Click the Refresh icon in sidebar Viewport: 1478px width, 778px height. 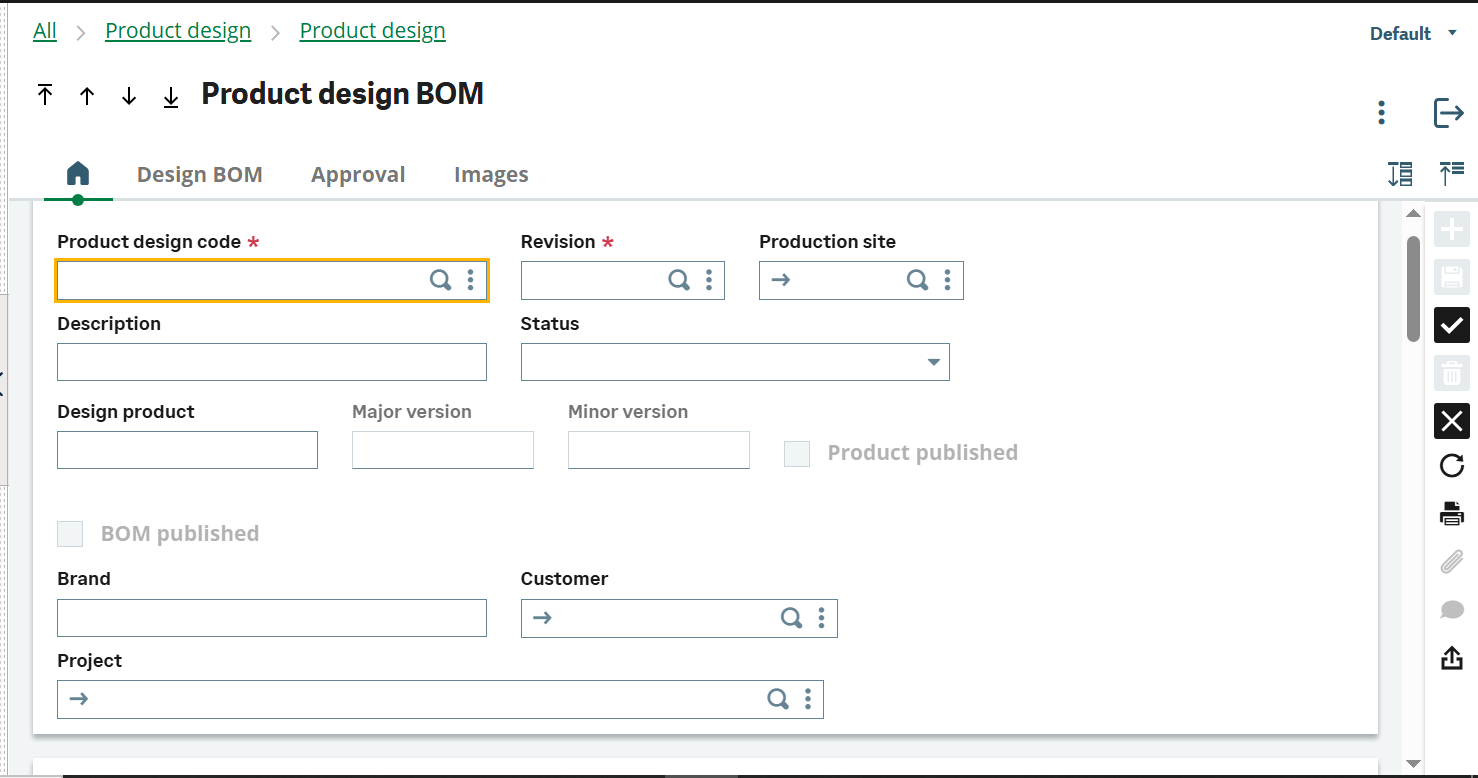1452,466
